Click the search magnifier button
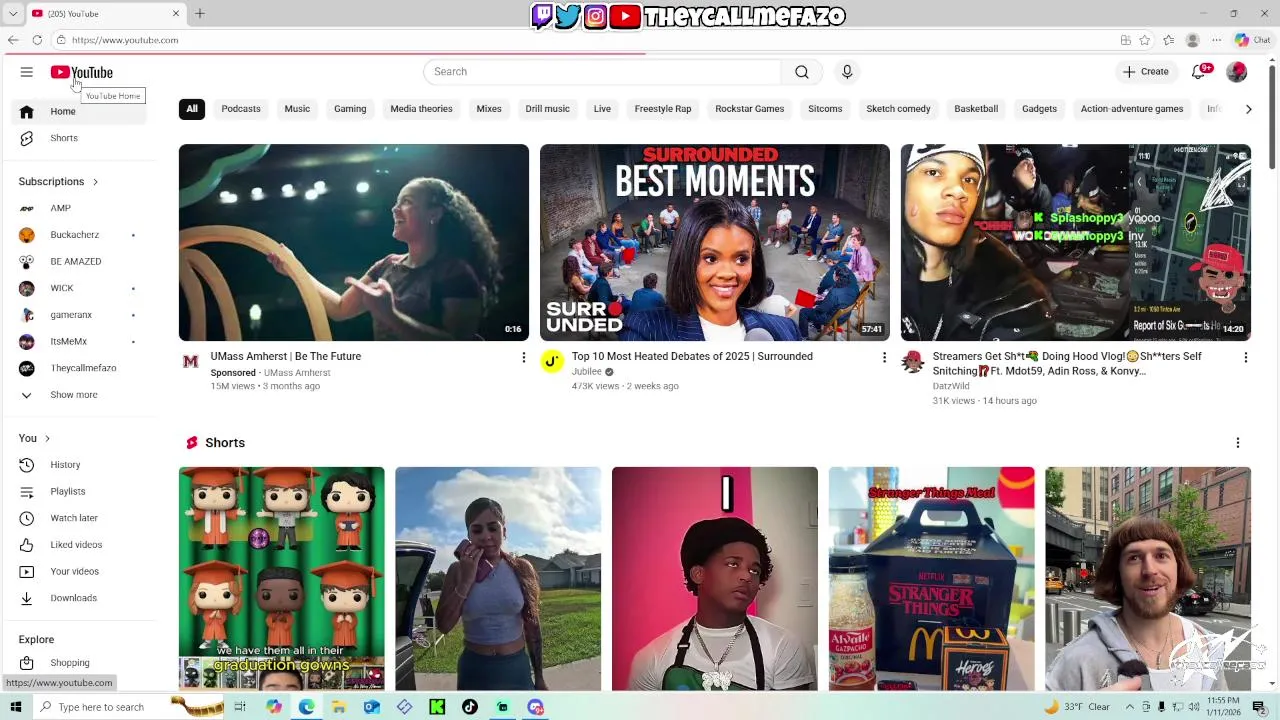This screenshot has height=720, width=1280. pos(802,72)
